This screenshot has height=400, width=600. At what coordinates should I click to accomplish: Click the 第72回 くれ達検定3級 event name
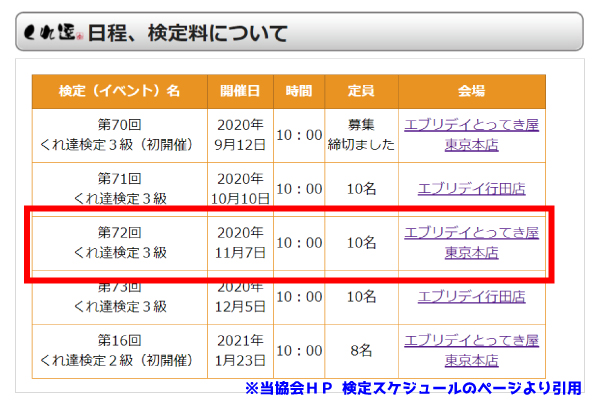point(119,242)
